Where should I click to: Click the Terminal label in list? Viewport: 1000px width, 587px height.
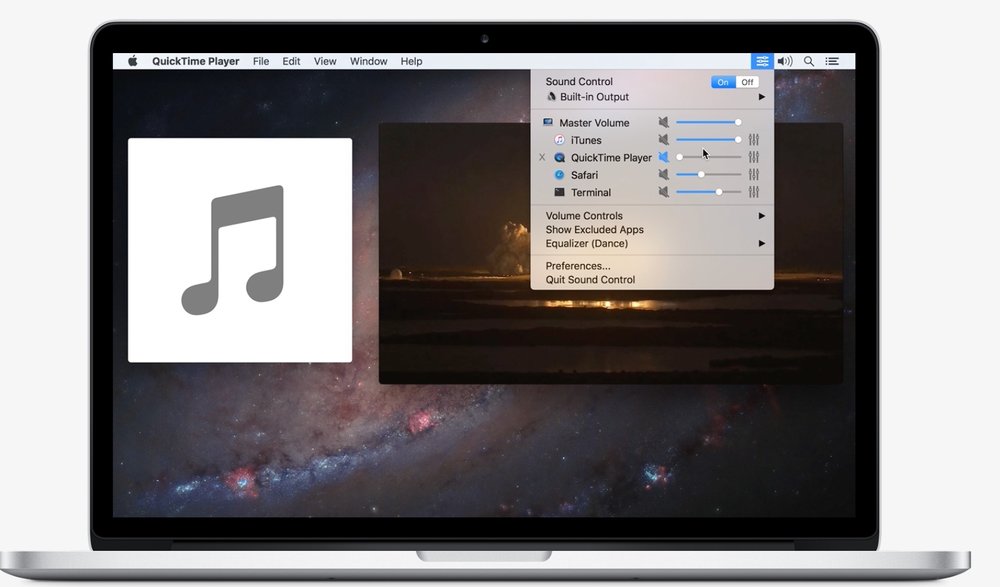pos(591,192)
